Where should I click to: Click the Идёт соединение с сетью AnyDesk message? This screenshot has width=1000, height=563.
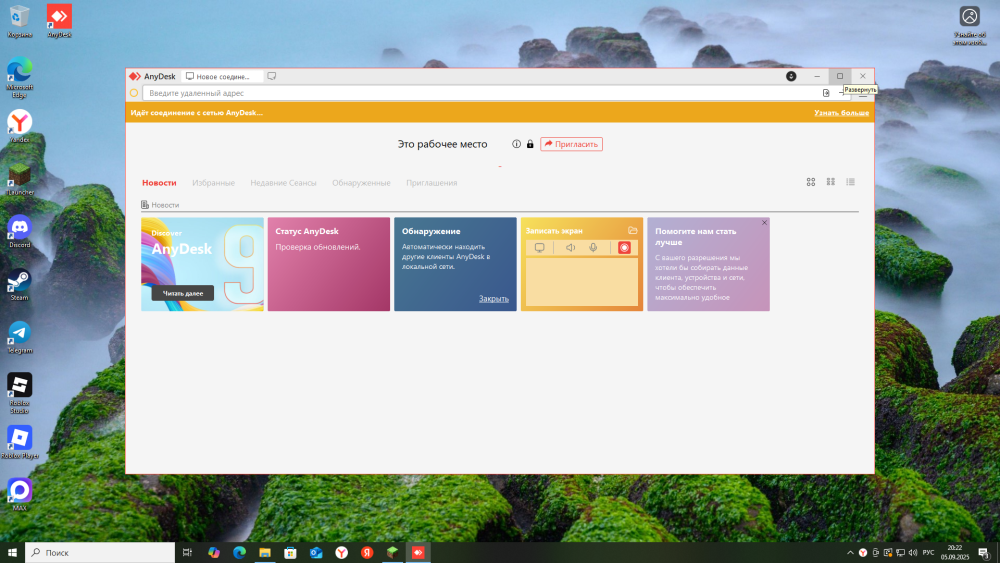(x=196, y=113)
